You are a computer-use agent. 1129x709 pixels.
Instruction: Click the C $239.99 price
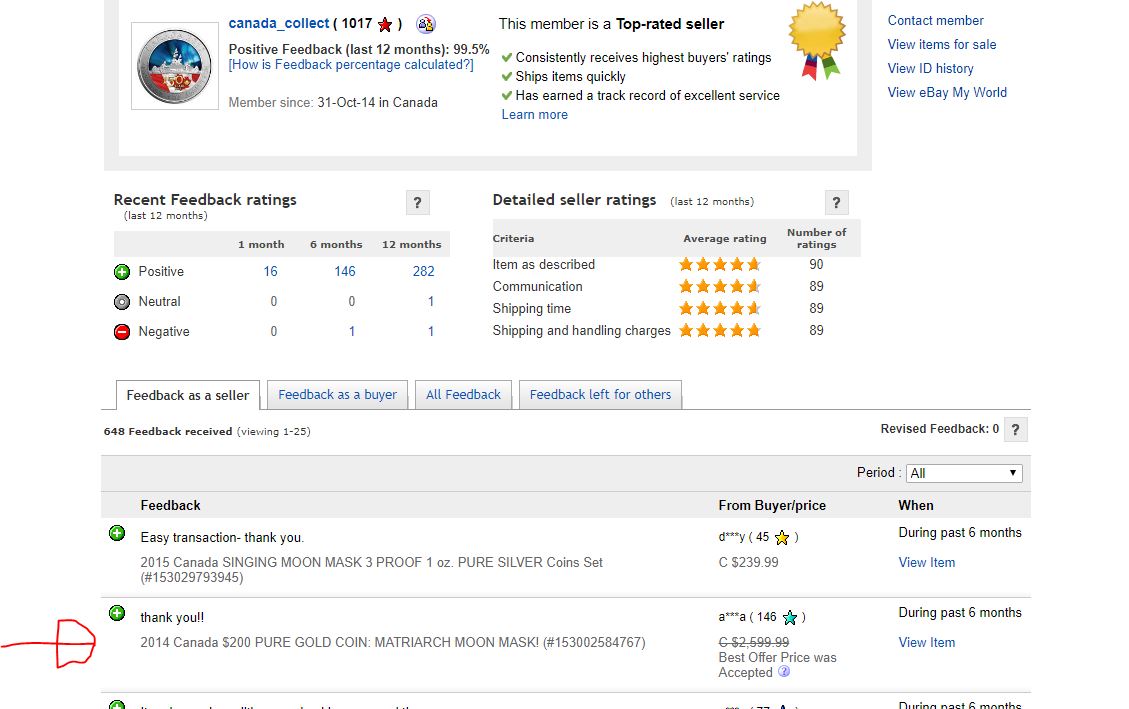(748, 563)
